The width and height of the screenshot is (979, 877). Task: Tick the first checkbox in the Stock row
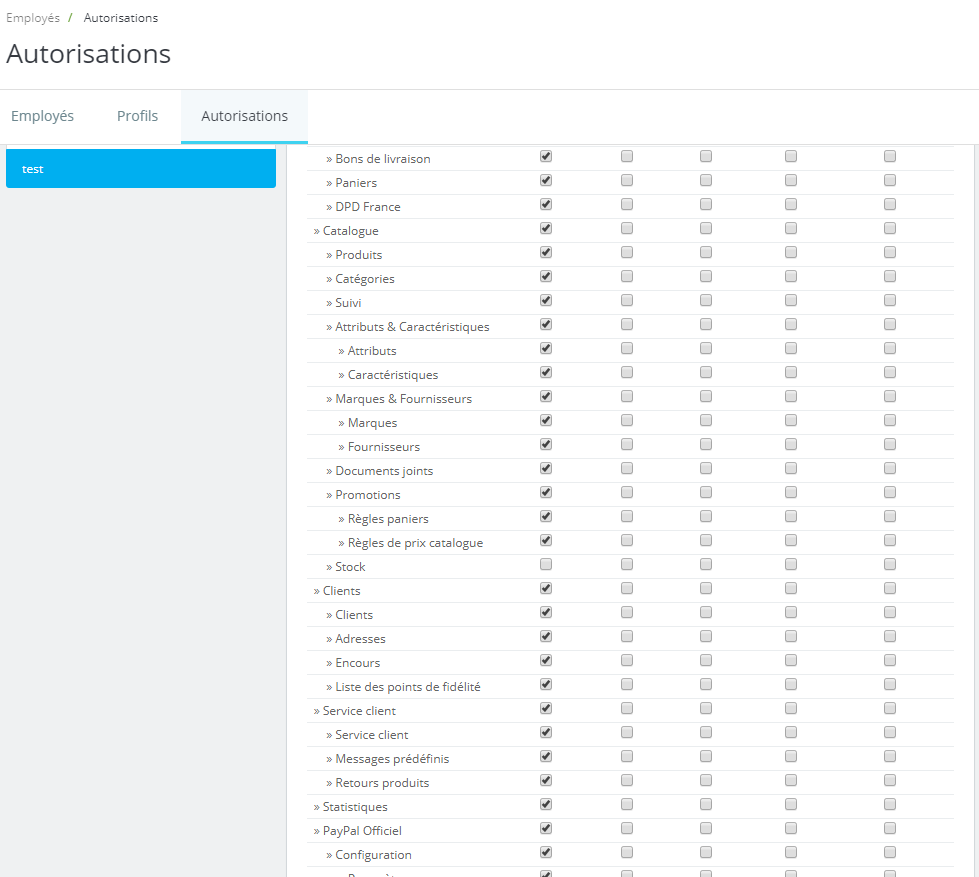(546, 564)
